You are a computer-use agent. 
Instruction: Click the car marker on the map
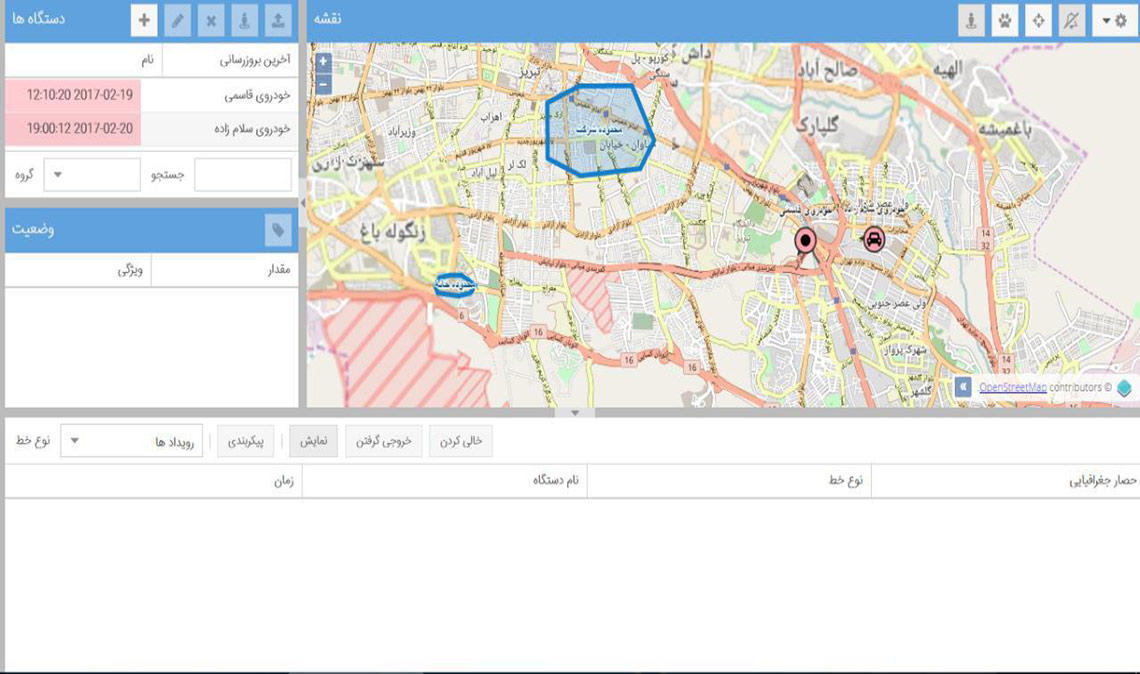(873, 238)
